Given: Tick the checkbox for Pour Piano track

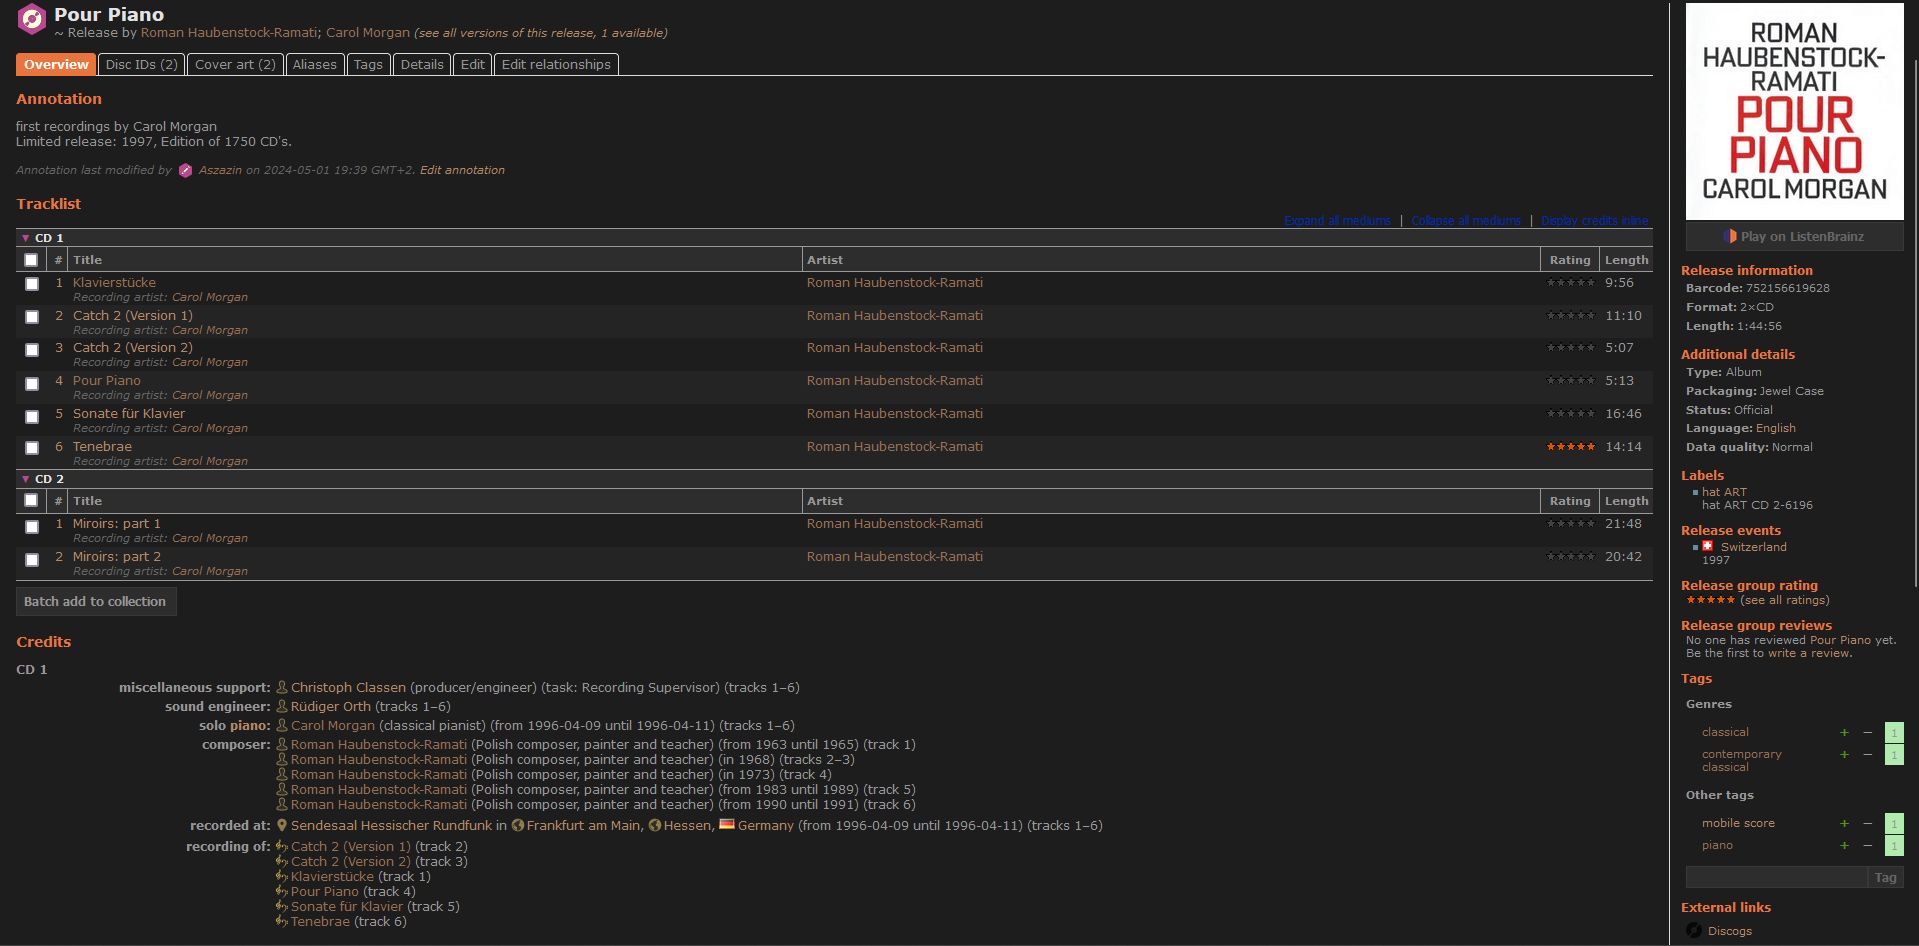Looking at the screenshot, I should tap(32, 383).
